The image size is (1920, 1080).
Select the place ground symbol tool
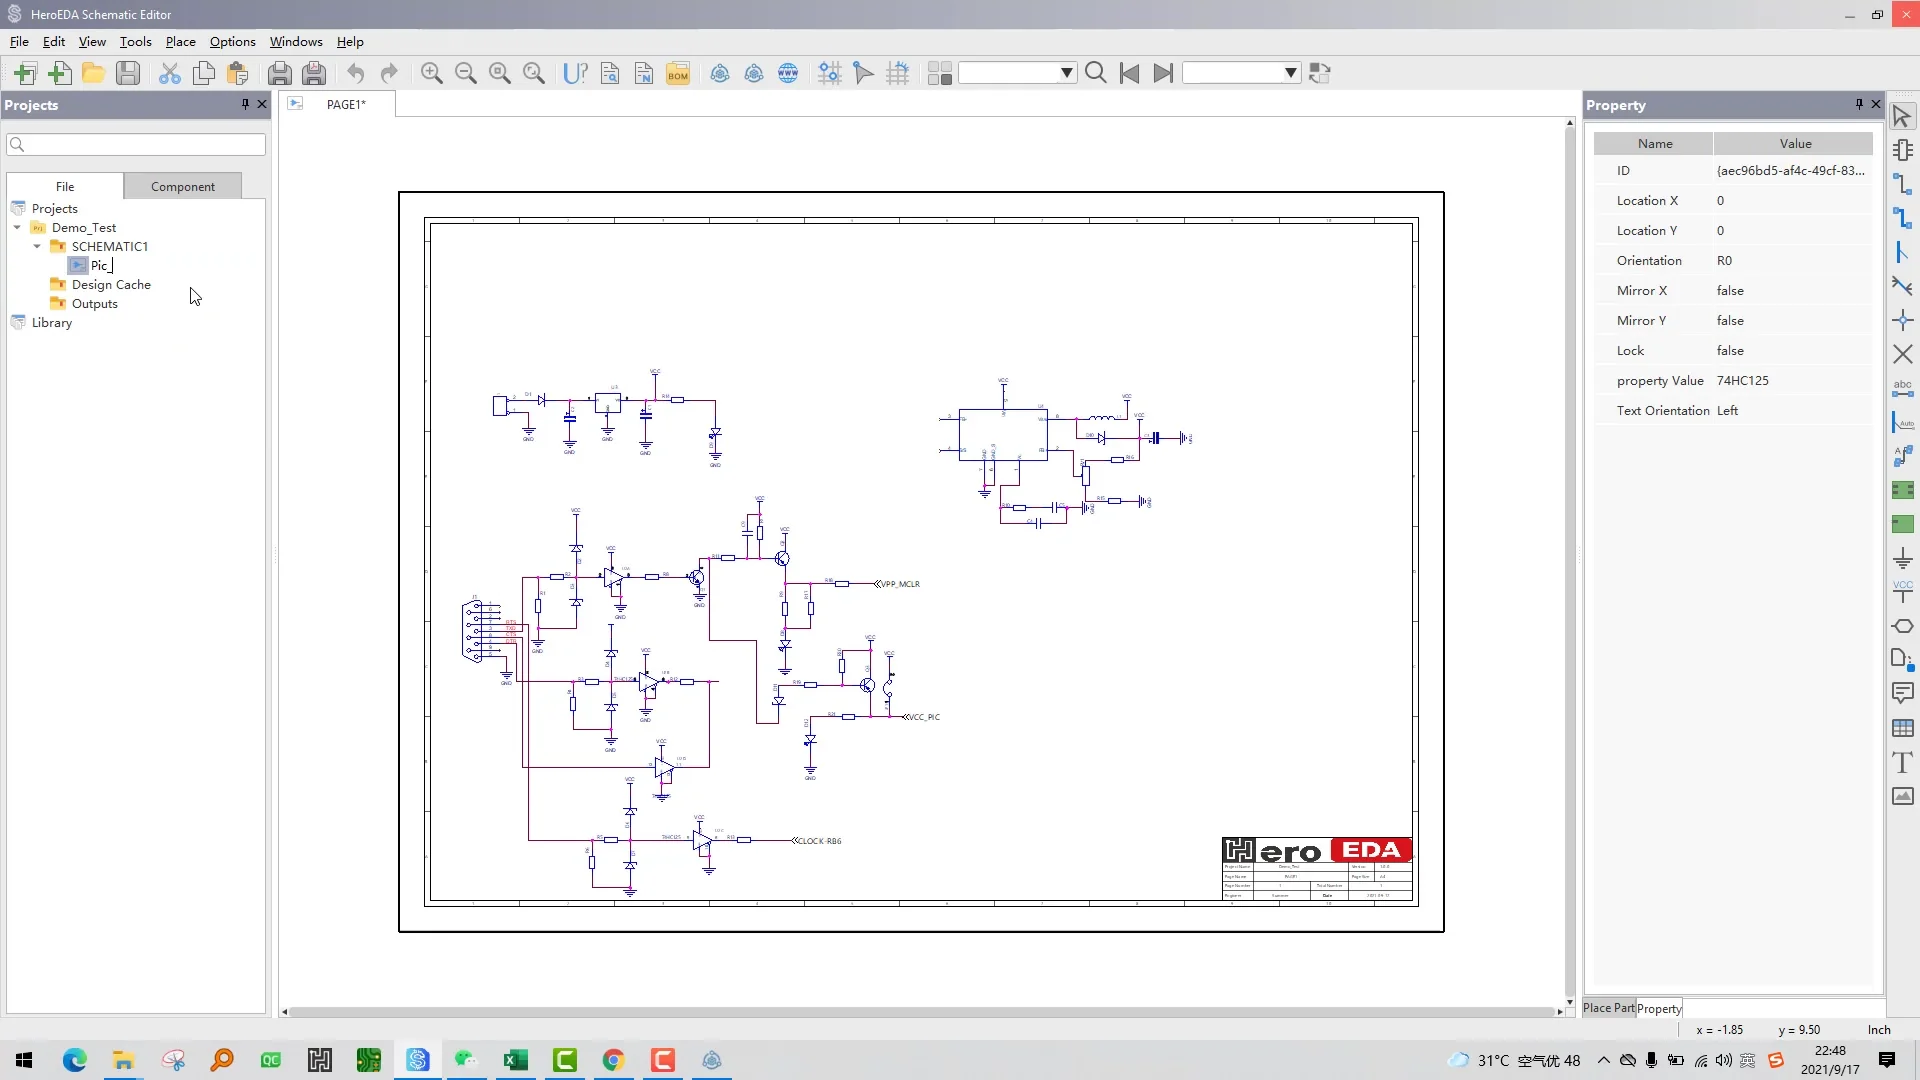pyautogui.click(x=1902, y=558)
